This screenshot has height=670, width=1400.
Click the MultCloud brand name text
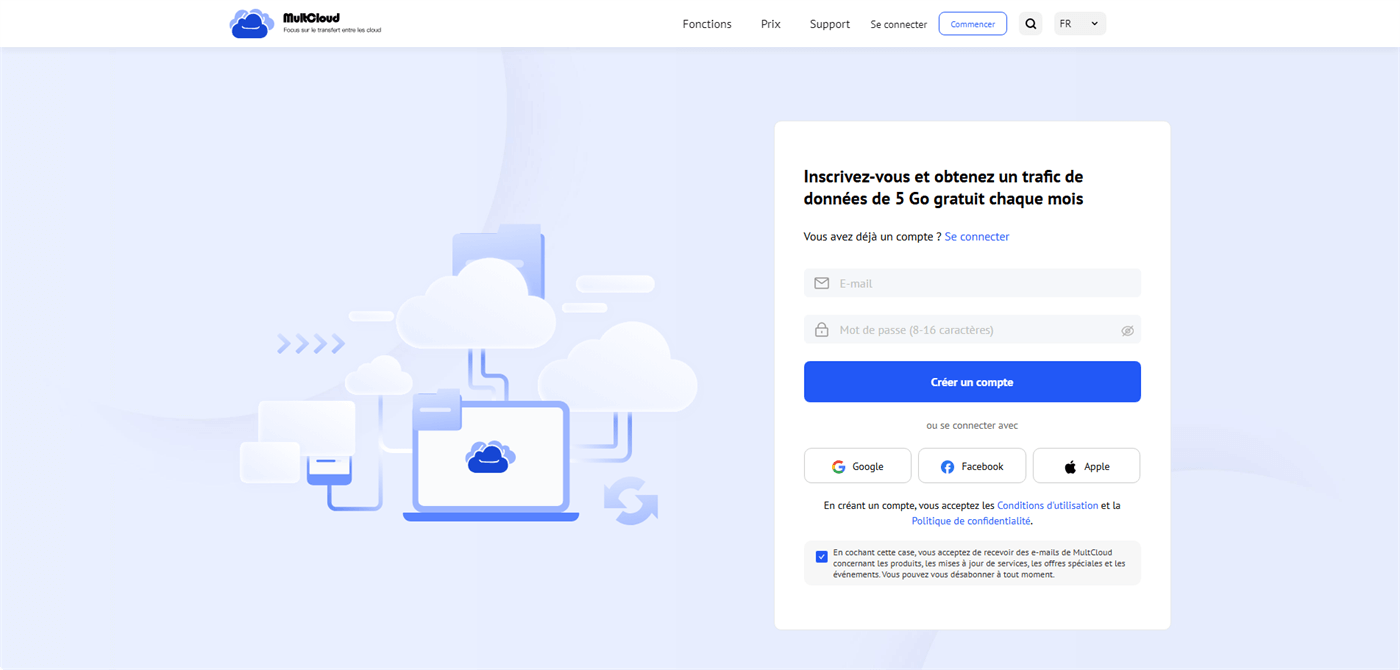(311, 17)
